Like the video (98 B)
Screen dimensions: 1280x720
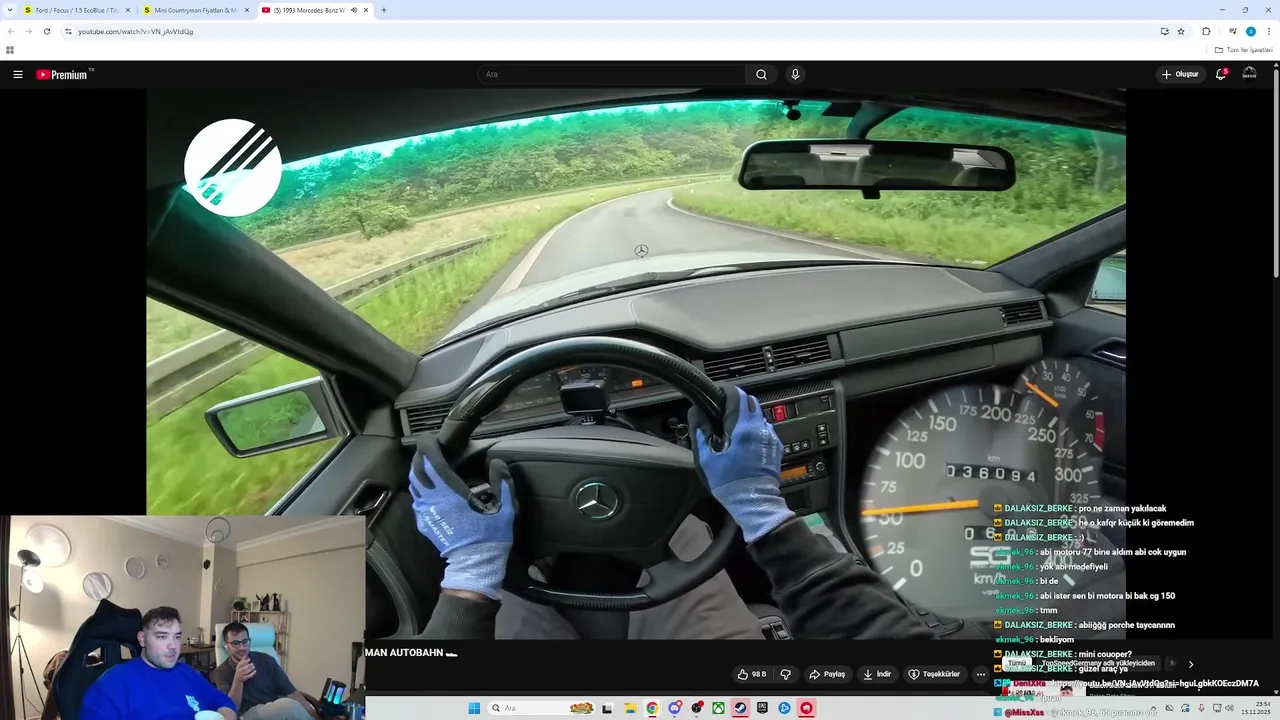[752, 674]
